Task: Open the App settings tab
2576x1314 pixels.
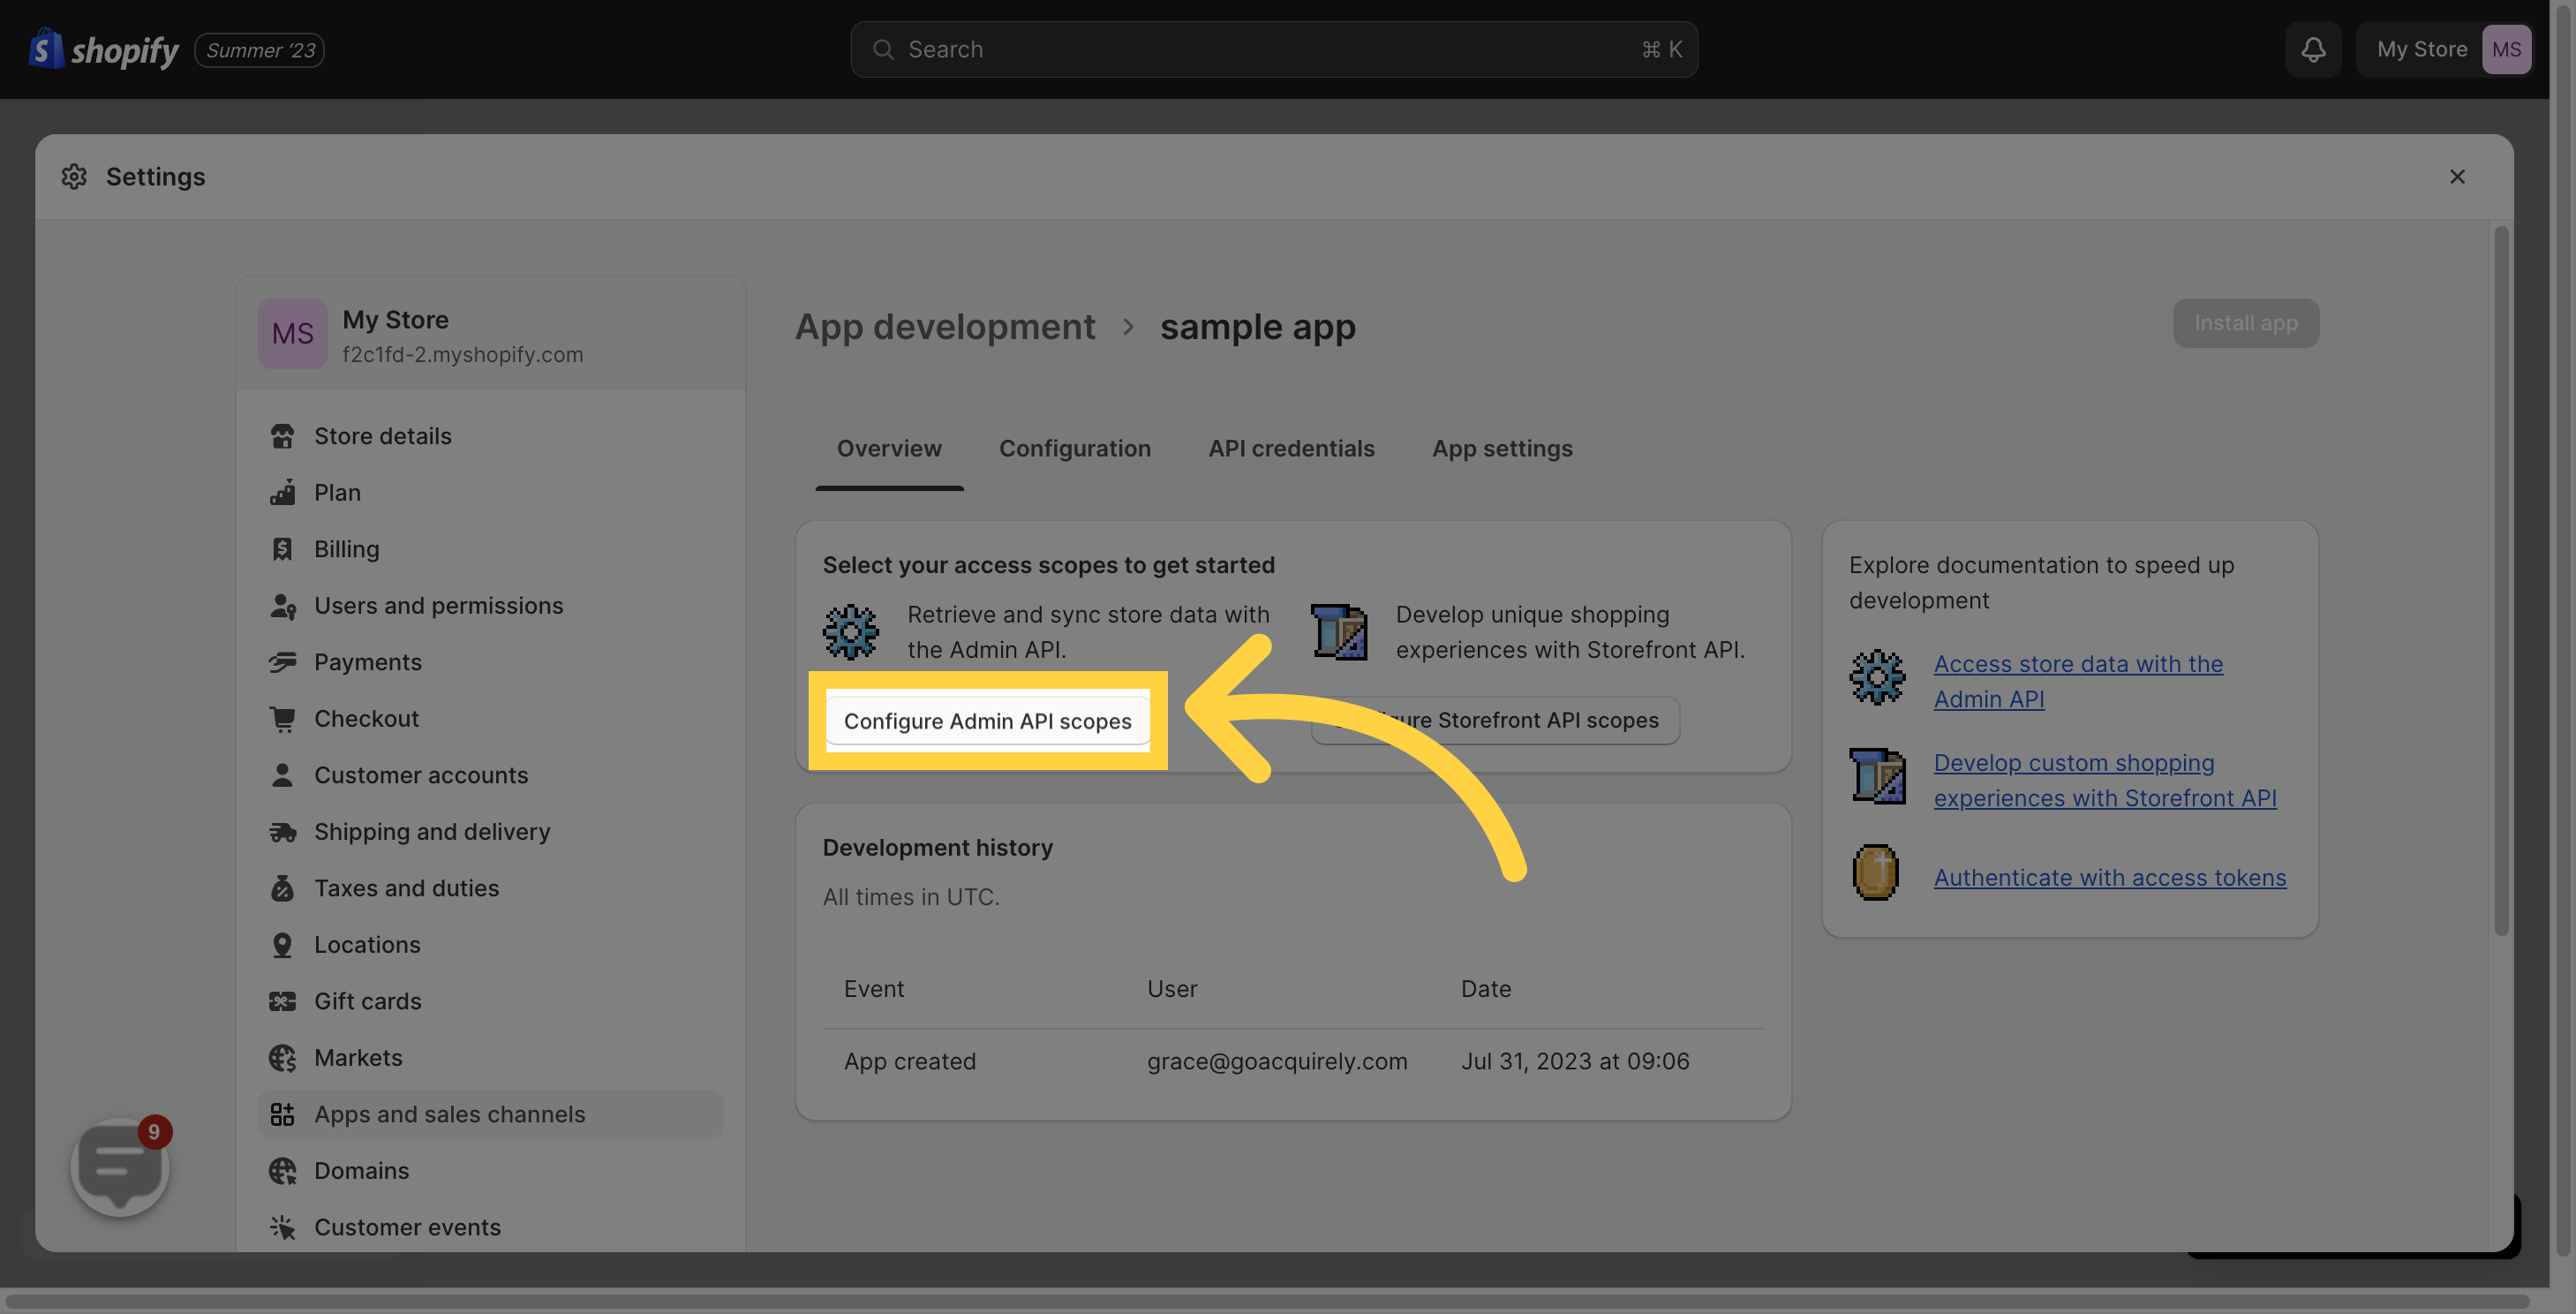Action: click(x=1502, y=448)
